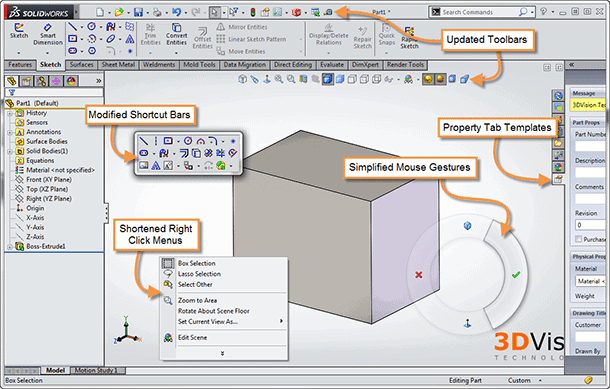Click the Save icon in title toolbar
Screen dimensions: 610x389
pyautogui.click(x=138, y=12)
